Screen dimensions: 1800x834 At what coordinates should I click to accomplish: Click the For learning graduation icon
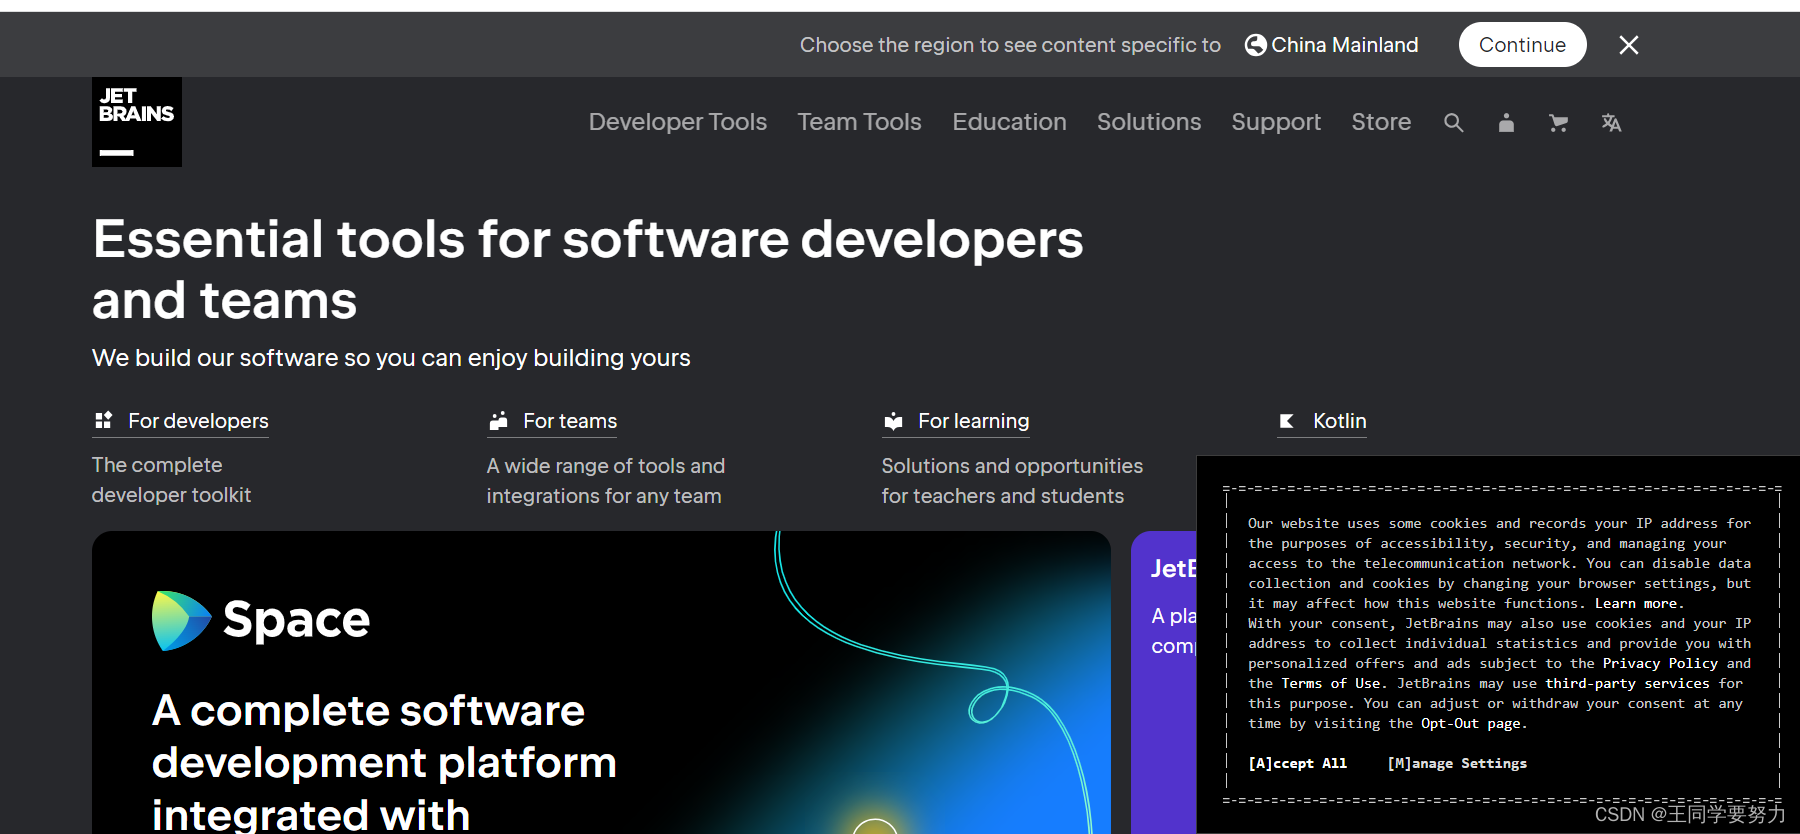[x=893, y=421]
